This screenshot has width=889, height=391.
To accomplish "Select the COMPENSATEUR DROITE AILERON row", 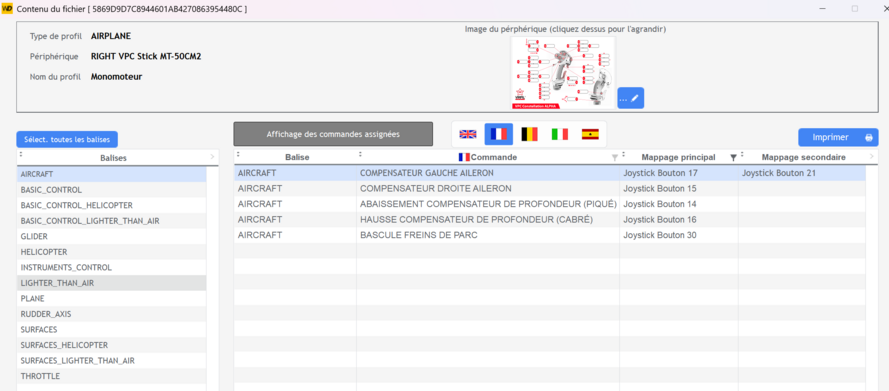I will tap(549, 188).
